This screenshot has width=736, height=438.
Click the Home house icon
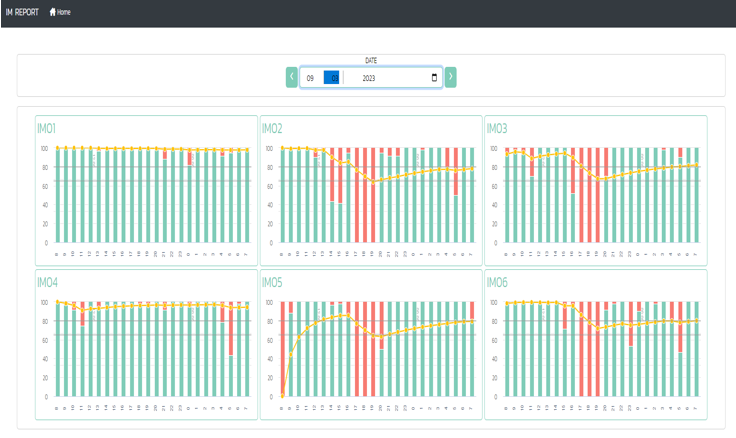[x=53, y=12]
